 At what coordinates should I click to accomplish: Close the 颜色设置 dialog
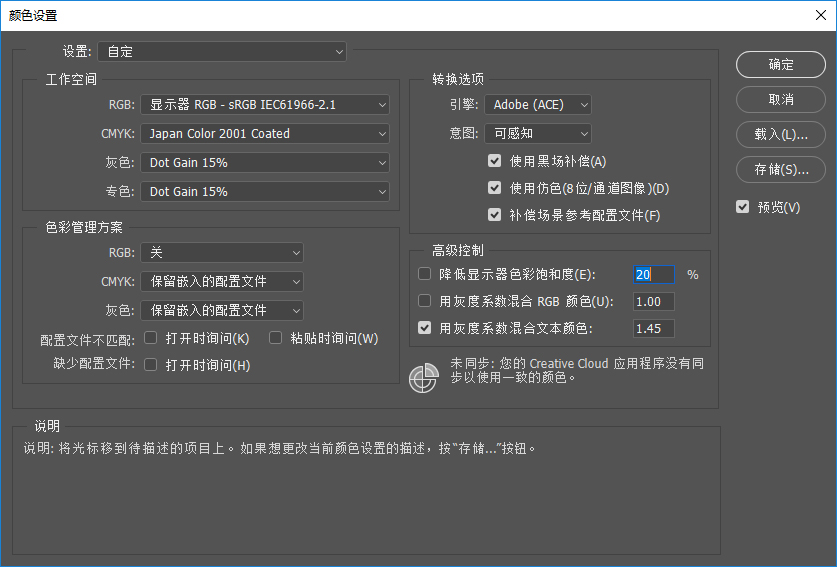click(x=821, y=15)
